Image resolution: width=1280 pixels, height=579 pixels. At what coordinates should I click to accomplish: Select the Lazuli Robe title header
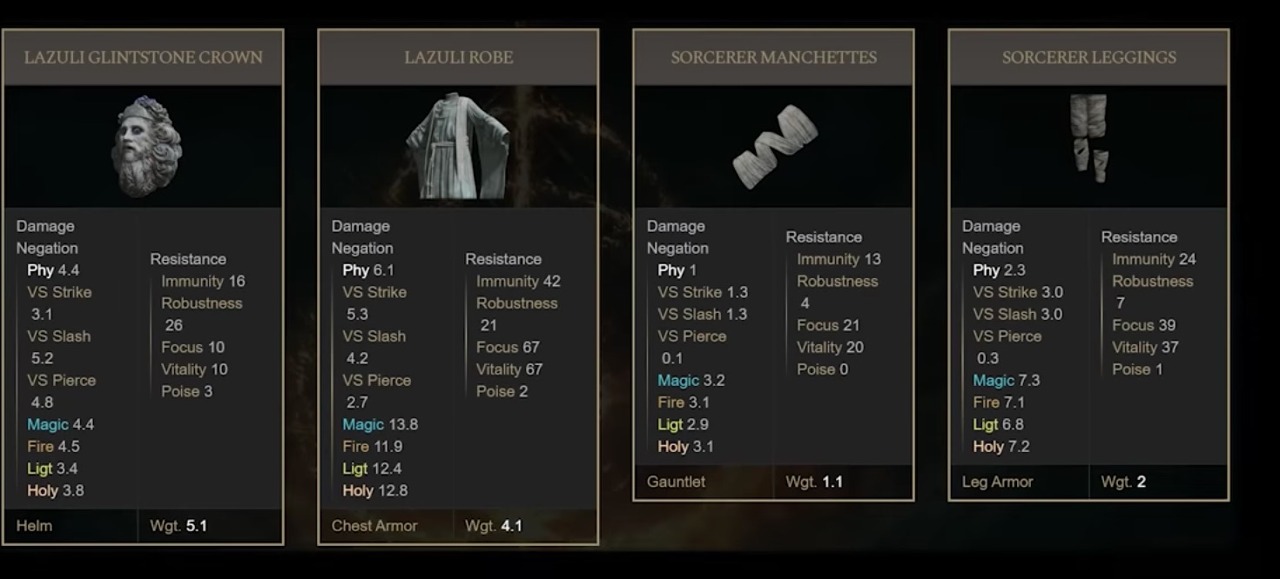(459, 57)
